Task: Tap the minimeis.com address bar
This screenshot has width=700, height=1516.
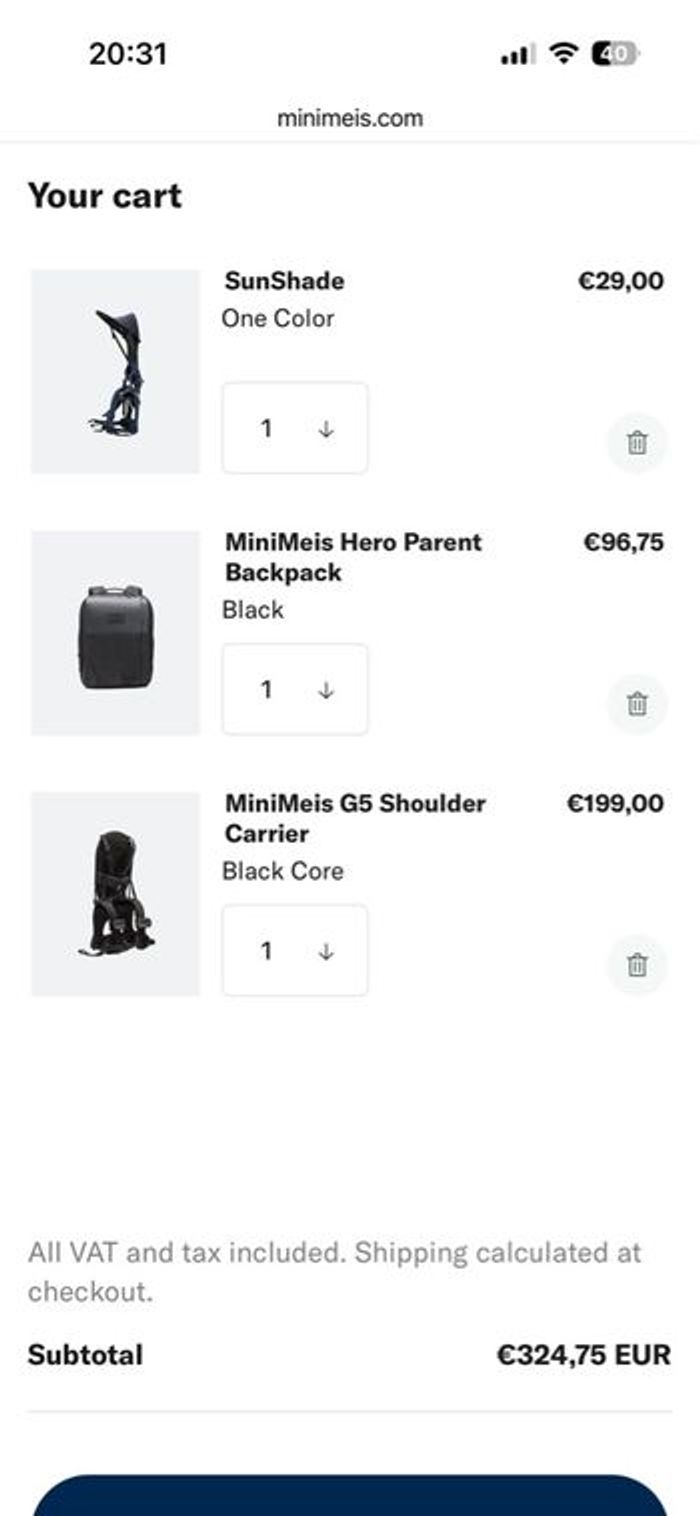Action: tap(350, 118)
